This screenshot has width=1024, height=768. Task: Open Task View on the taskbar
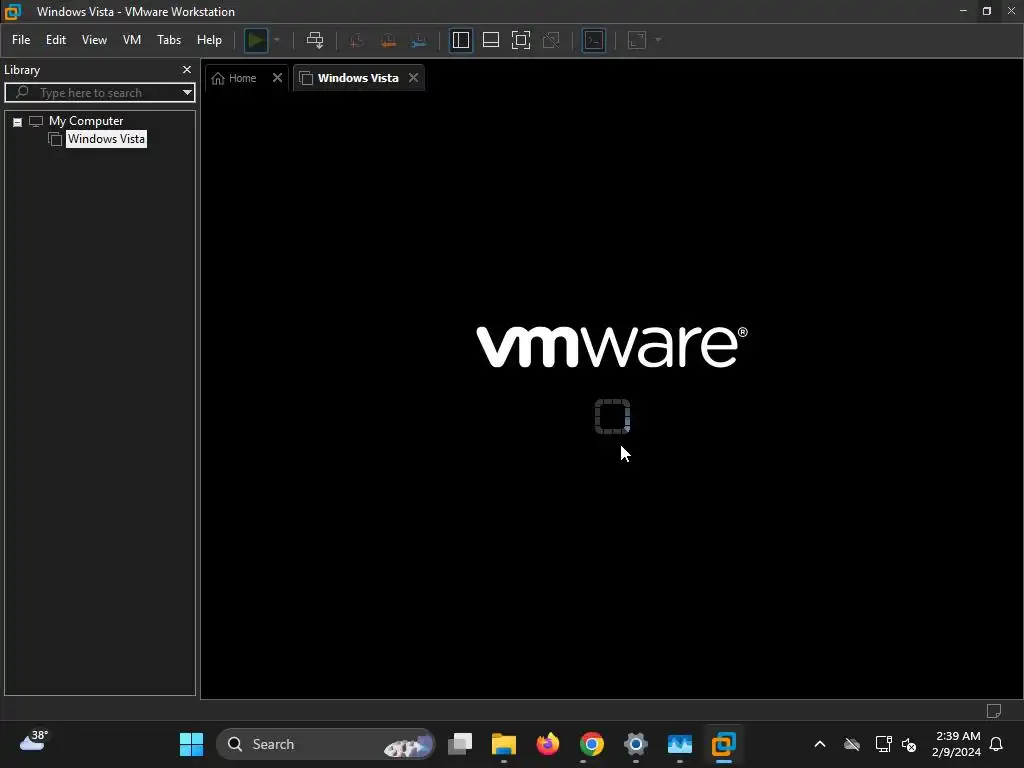click(460, 744)
